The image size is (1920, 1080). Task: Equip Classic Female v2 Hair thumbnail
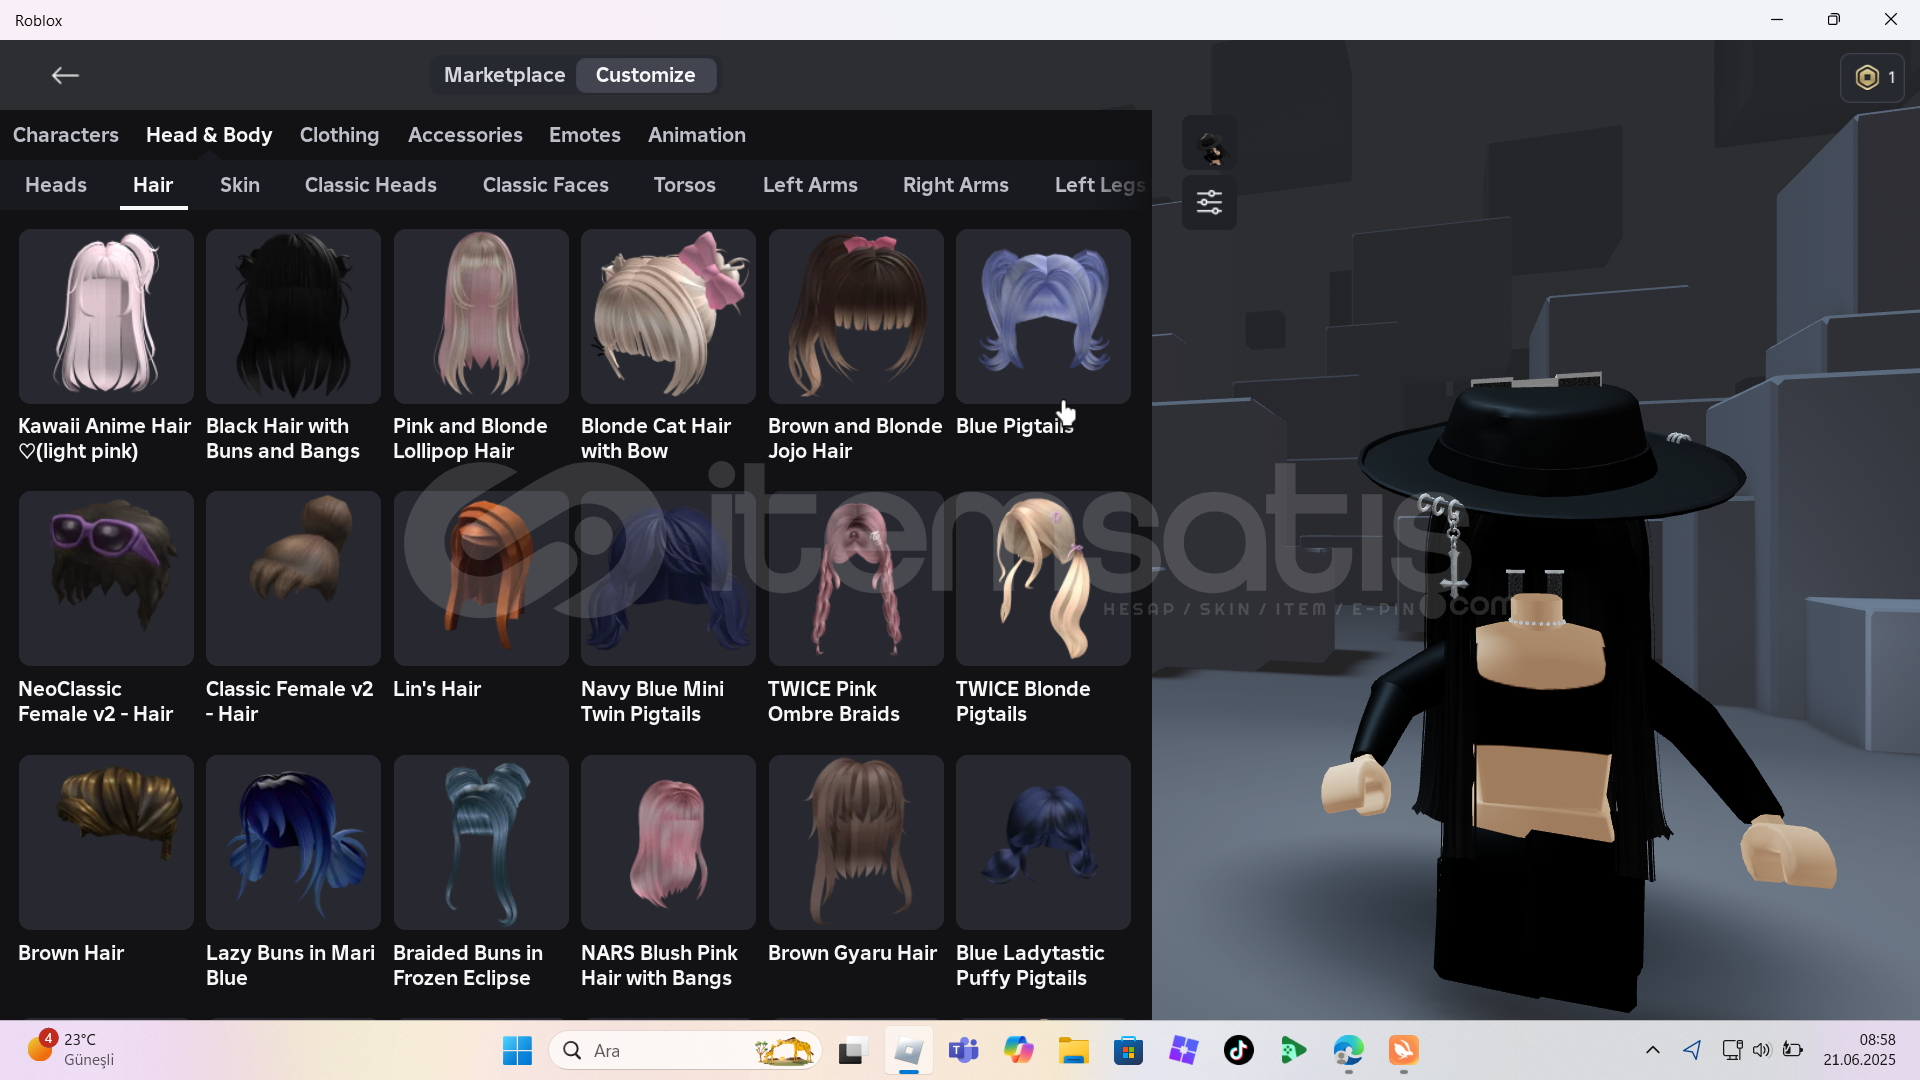coord(293,578)
